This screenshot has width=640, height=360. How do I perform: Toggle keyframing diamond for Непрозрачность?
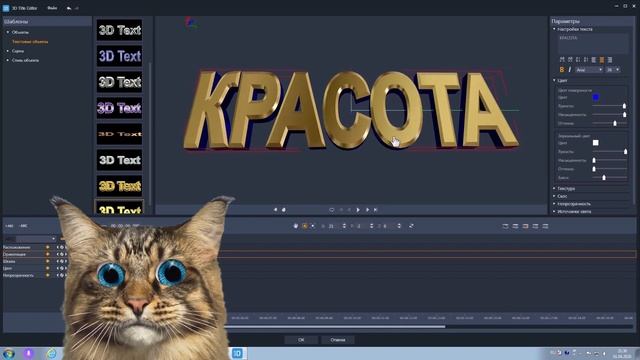(x=48, y=275)
